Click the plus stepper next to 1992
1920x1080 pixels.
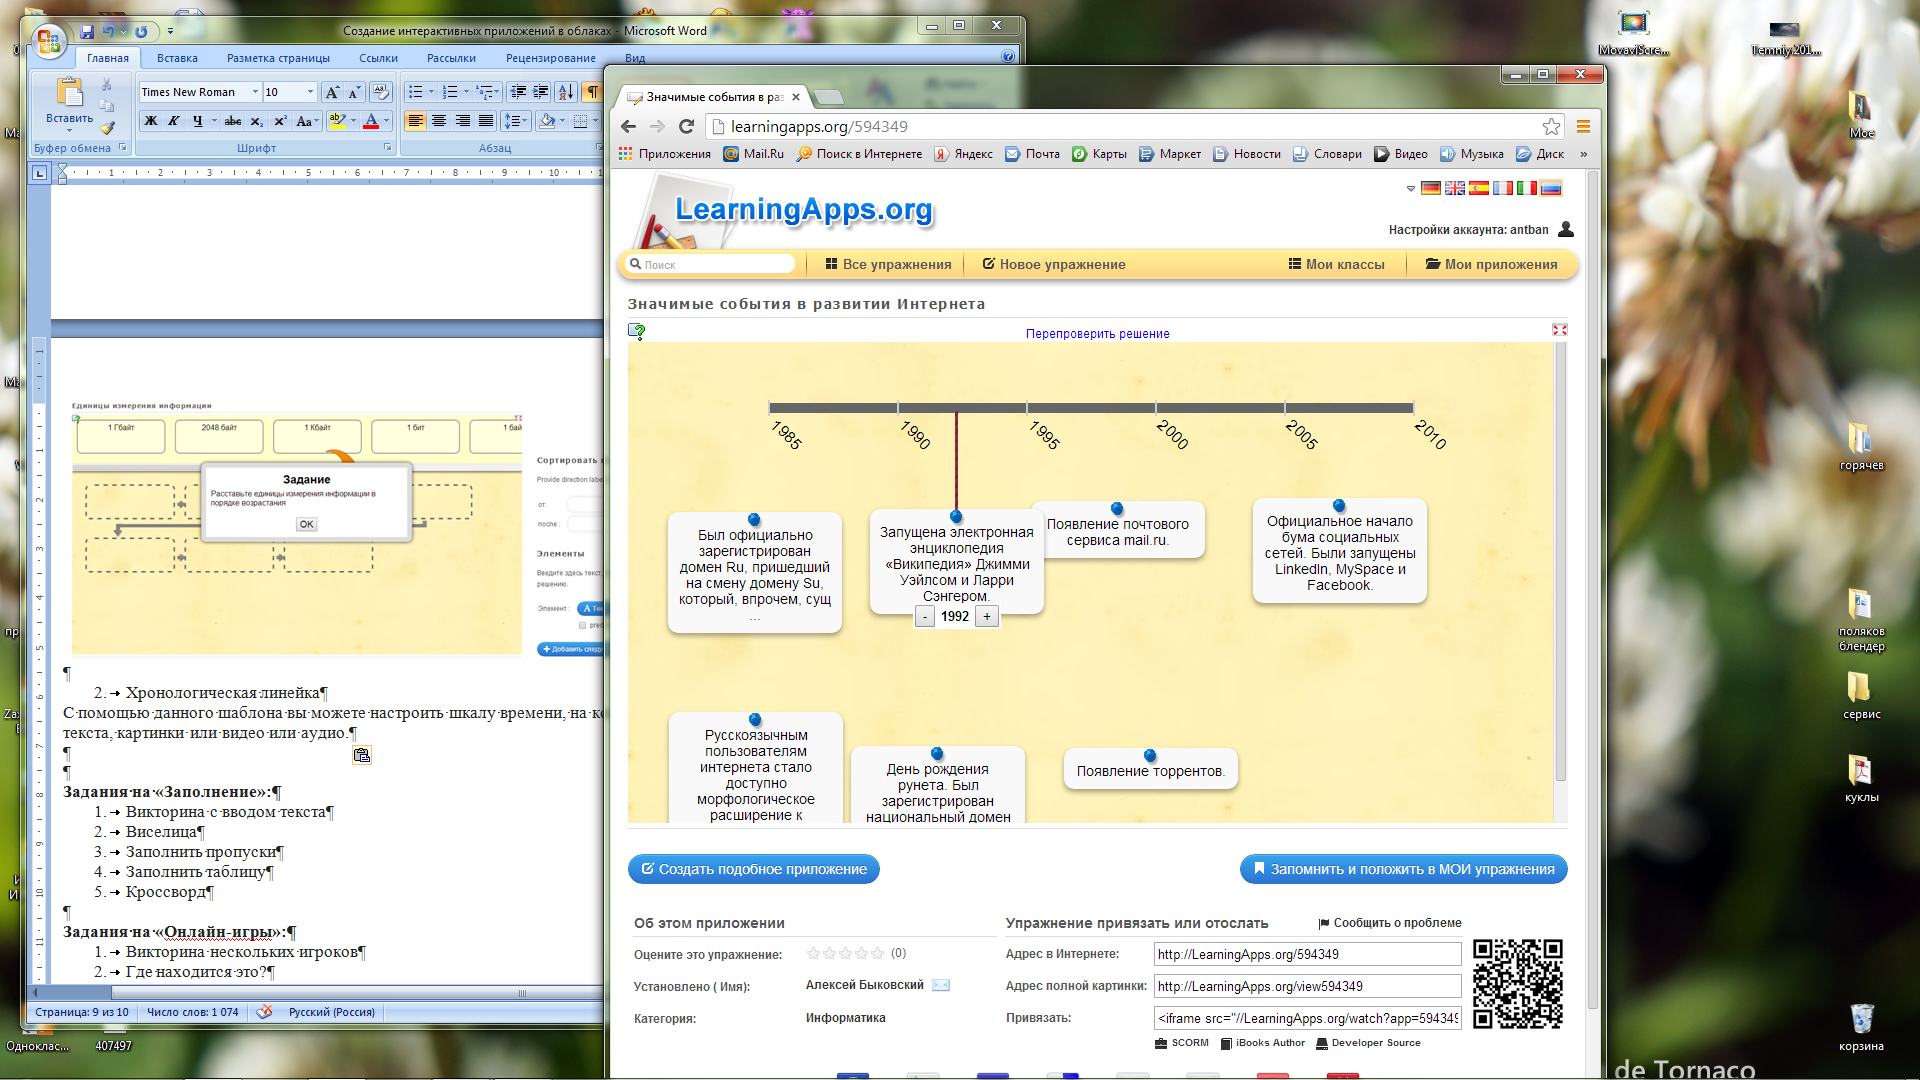(x=987, y=616)
